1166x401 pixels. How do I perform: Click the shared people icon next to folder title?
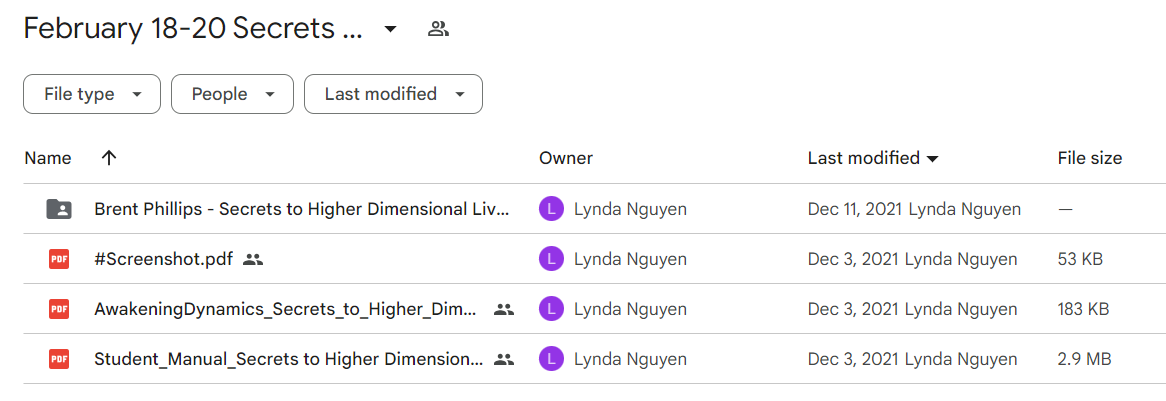[438, 29]
